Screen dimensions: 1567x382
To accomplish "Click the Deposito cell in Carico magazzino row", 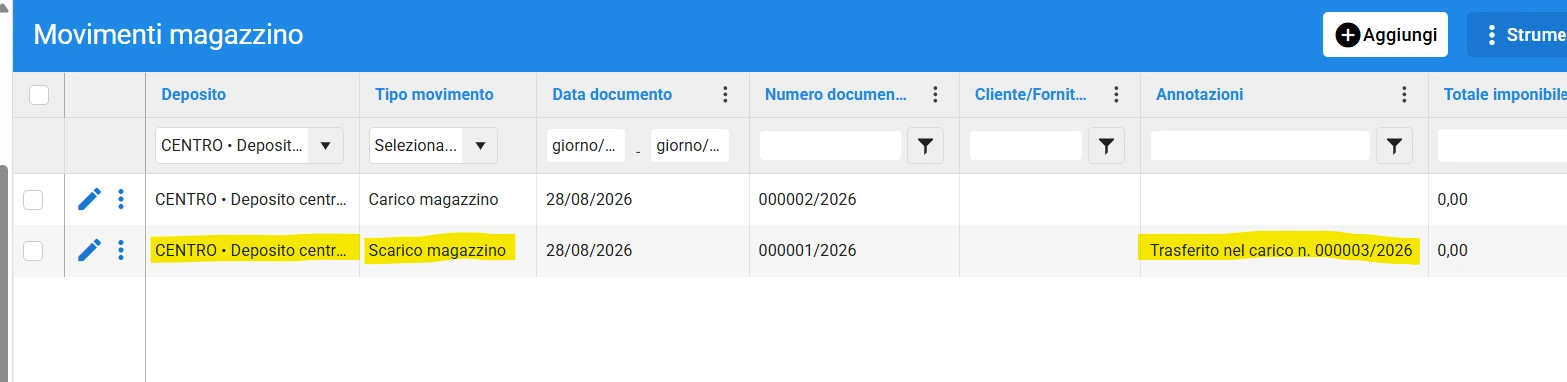I will pos(251,199).
